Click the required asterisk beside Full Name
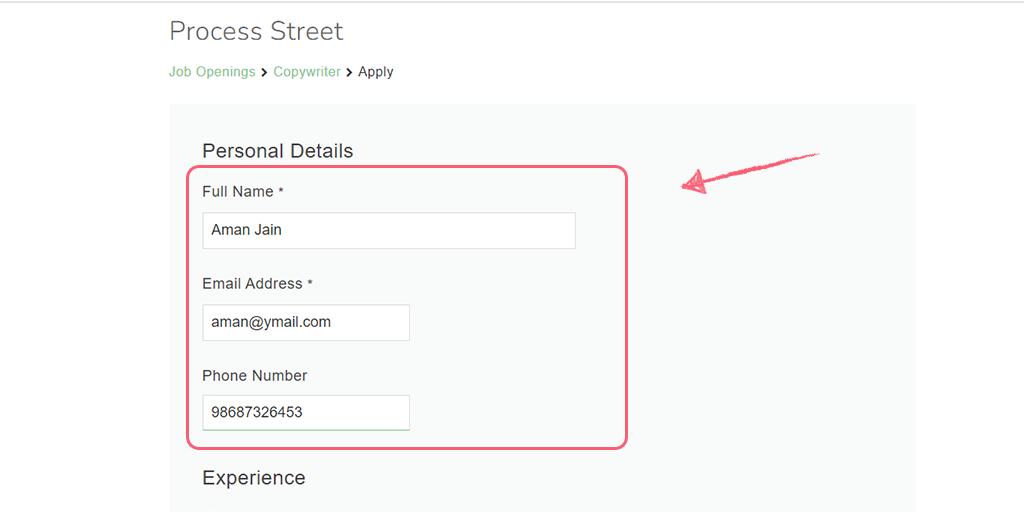This screenshot has width=1024, height=512. click(x=281, y=190)
